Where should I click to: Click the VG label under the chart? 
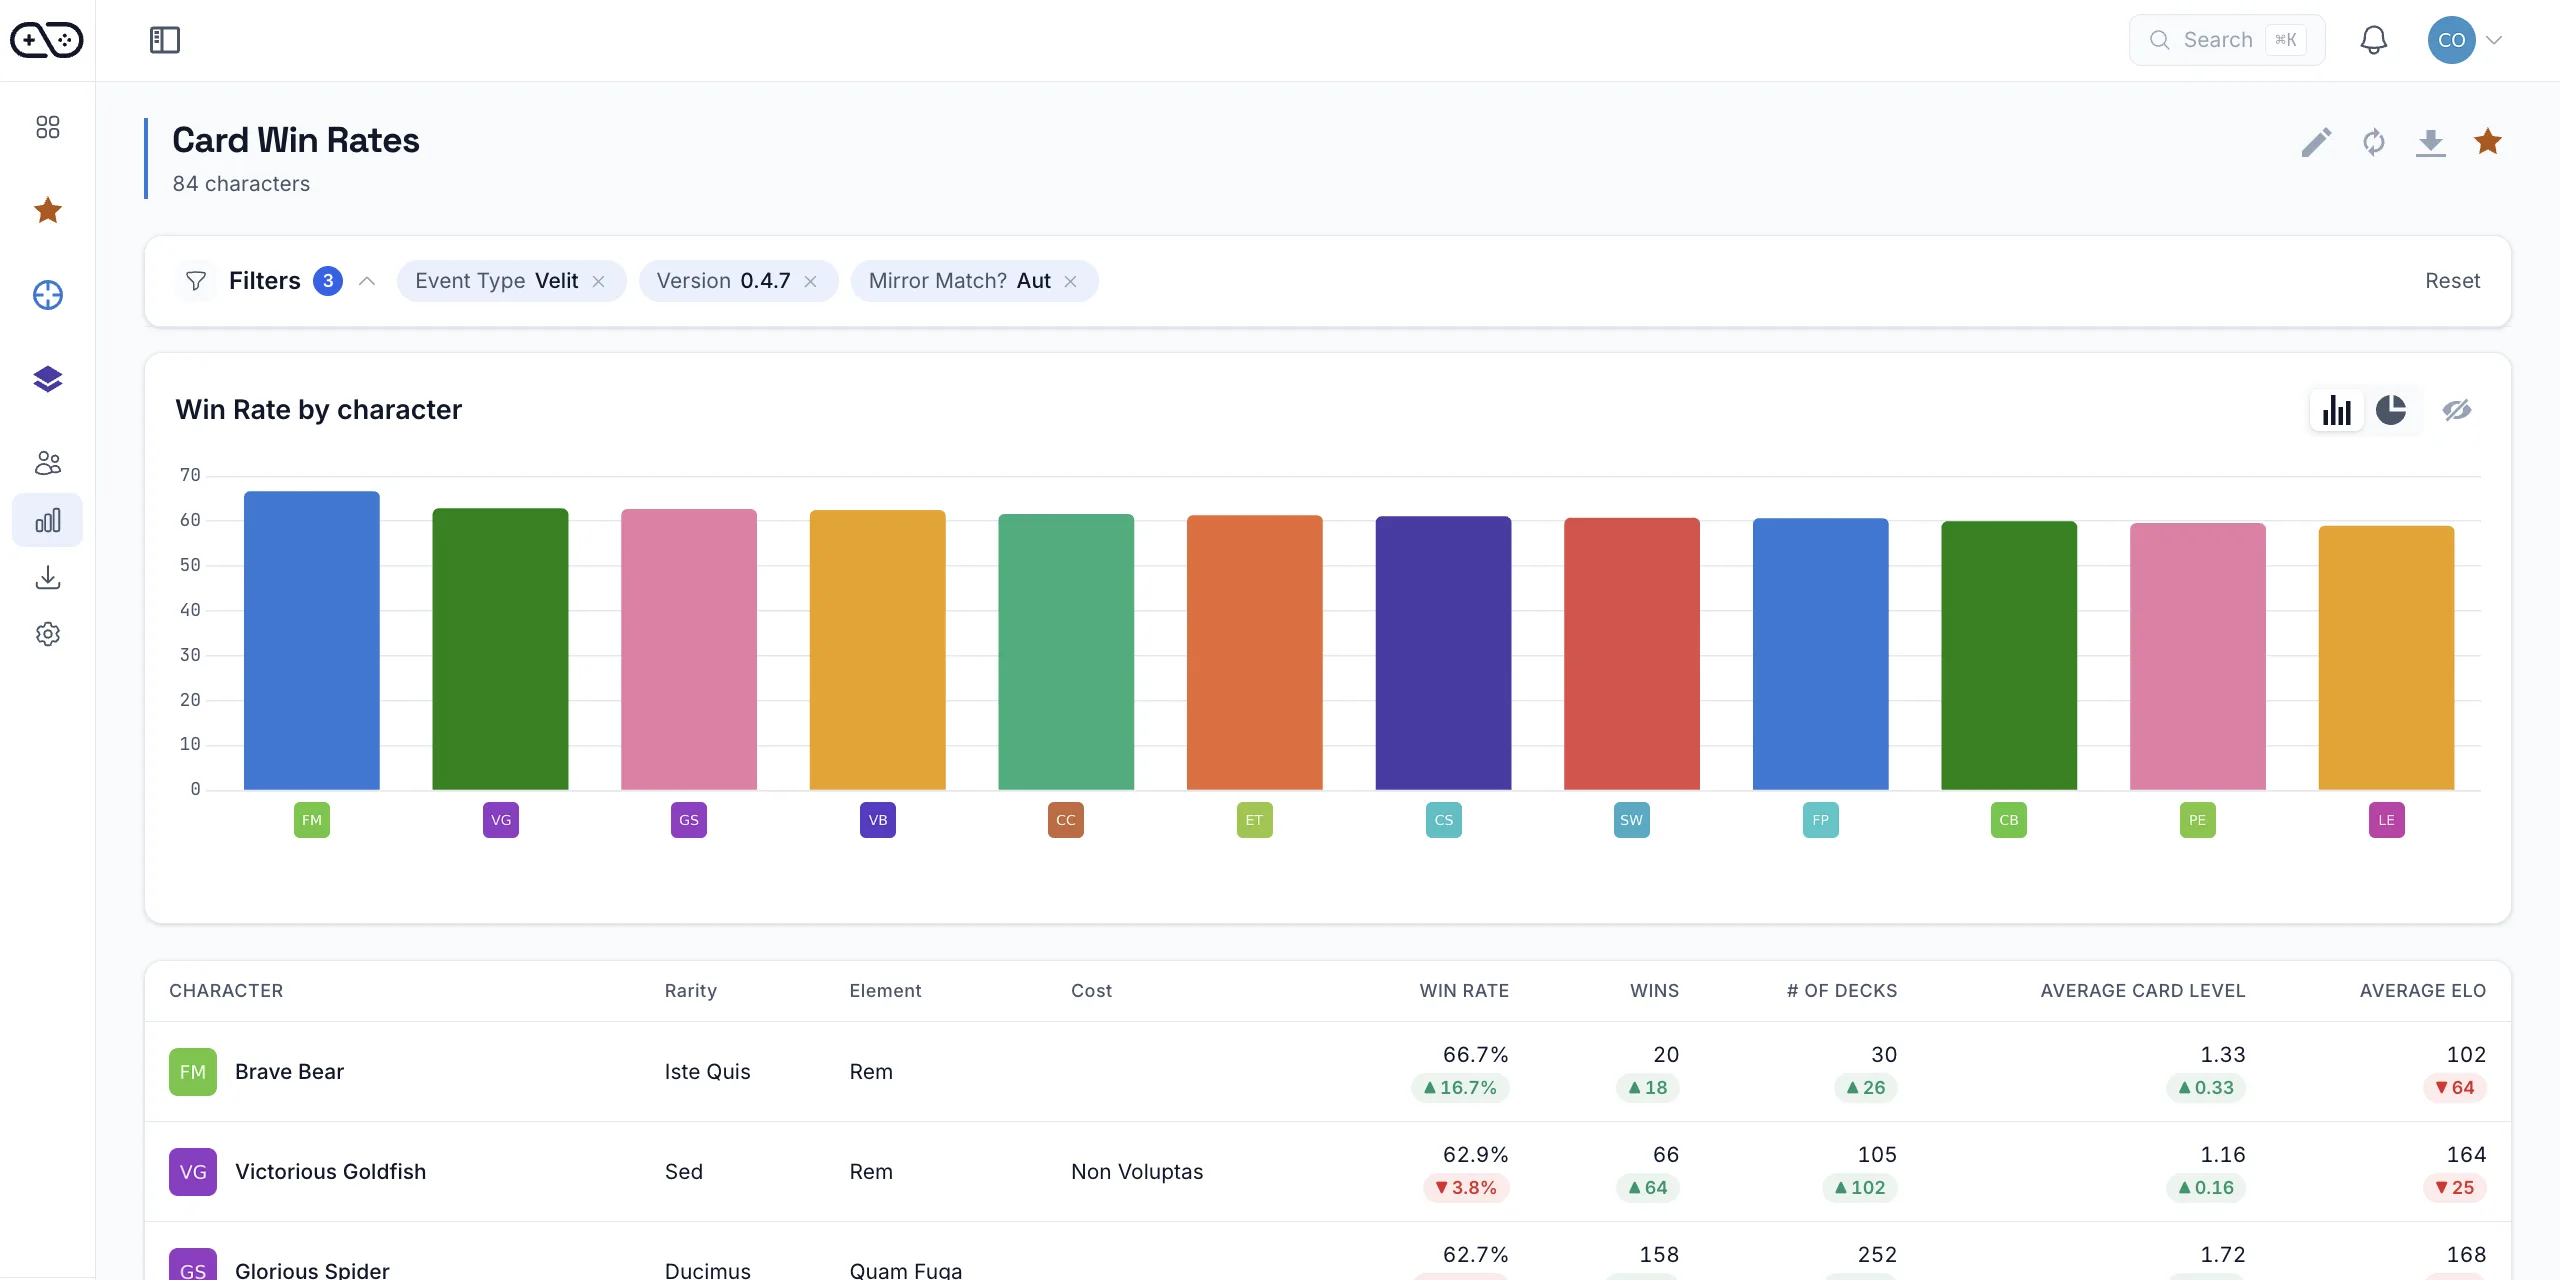(501, 820)
